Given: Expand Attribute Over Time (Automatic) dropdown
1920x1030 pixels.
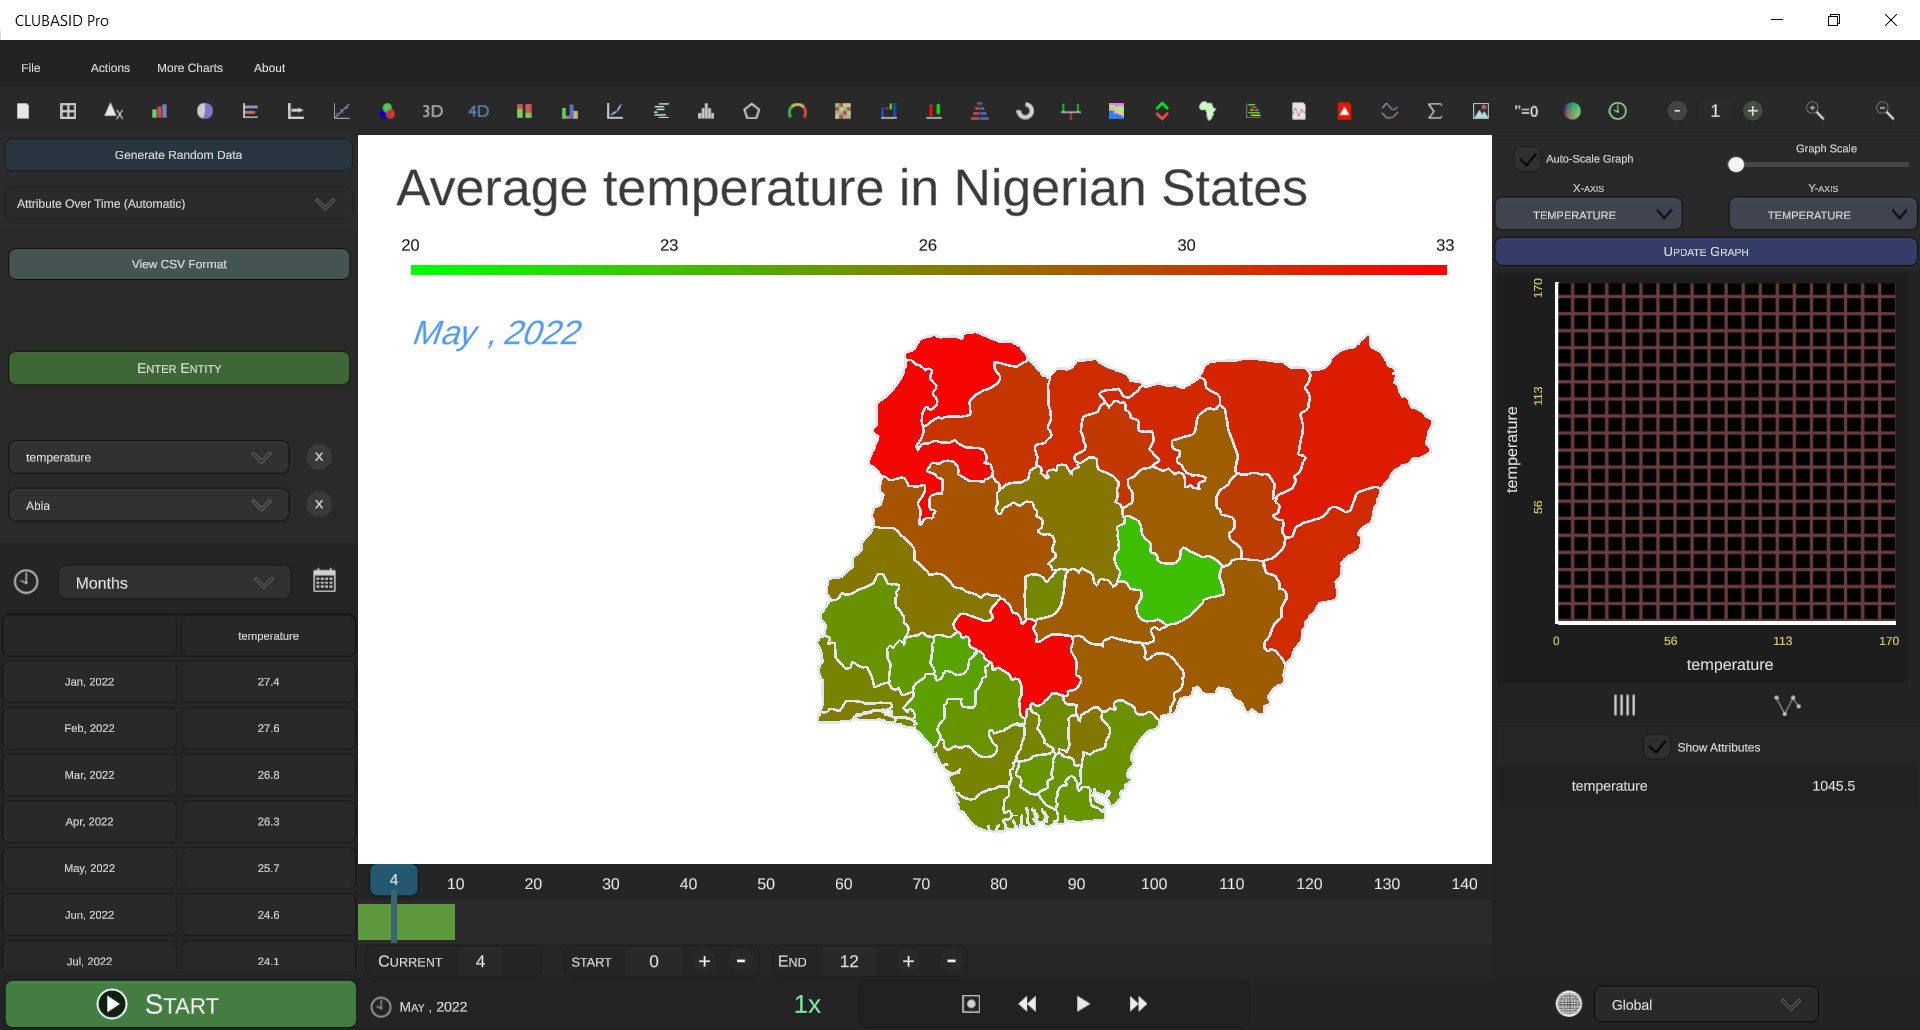Looking at the screenshot, I should coord(178,204).
